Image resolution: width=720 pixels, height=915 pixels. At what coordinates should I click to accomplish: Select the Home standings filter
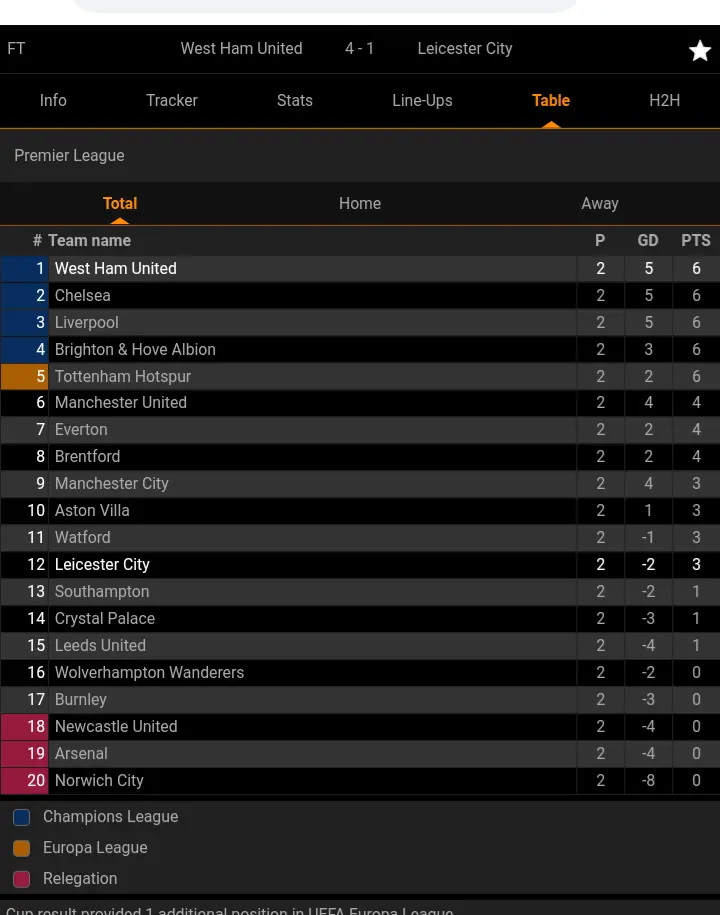(x=360, y=203)
